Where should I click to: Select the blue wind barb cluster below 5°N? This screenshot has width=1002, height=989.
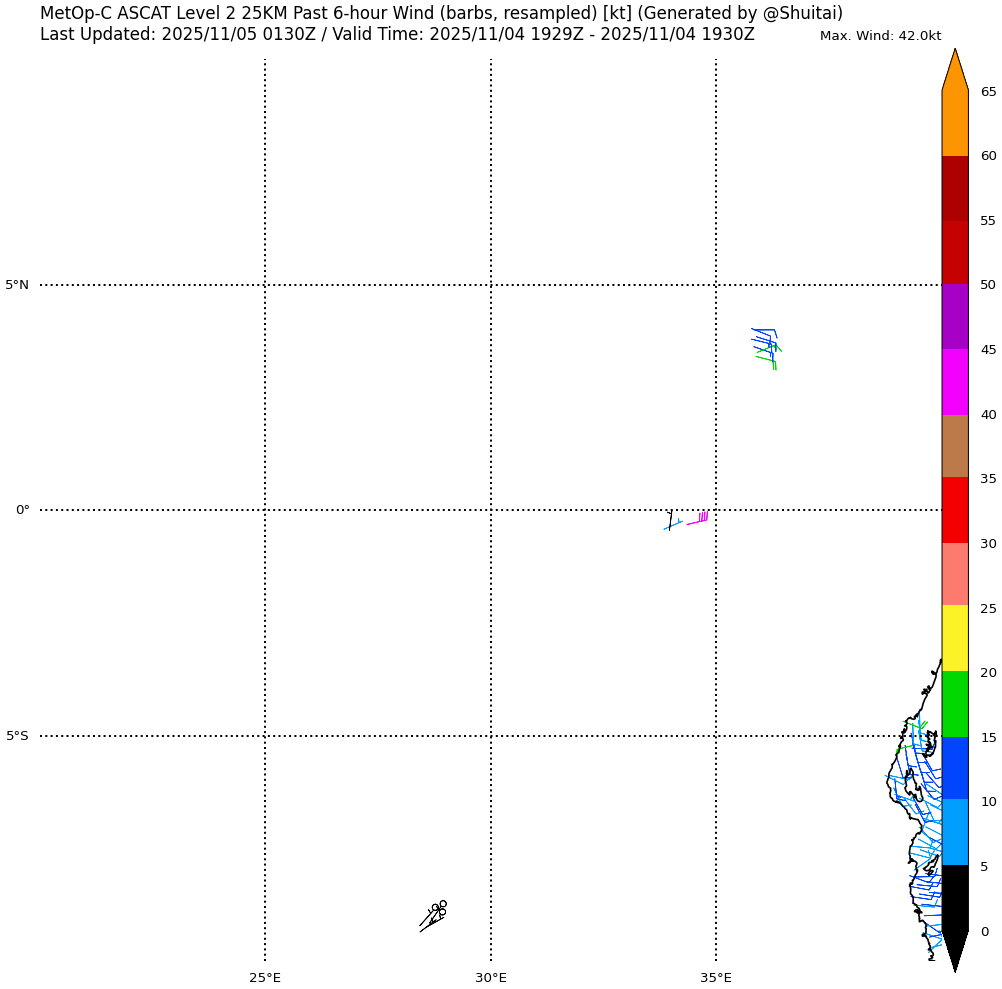tap(765, 343)
